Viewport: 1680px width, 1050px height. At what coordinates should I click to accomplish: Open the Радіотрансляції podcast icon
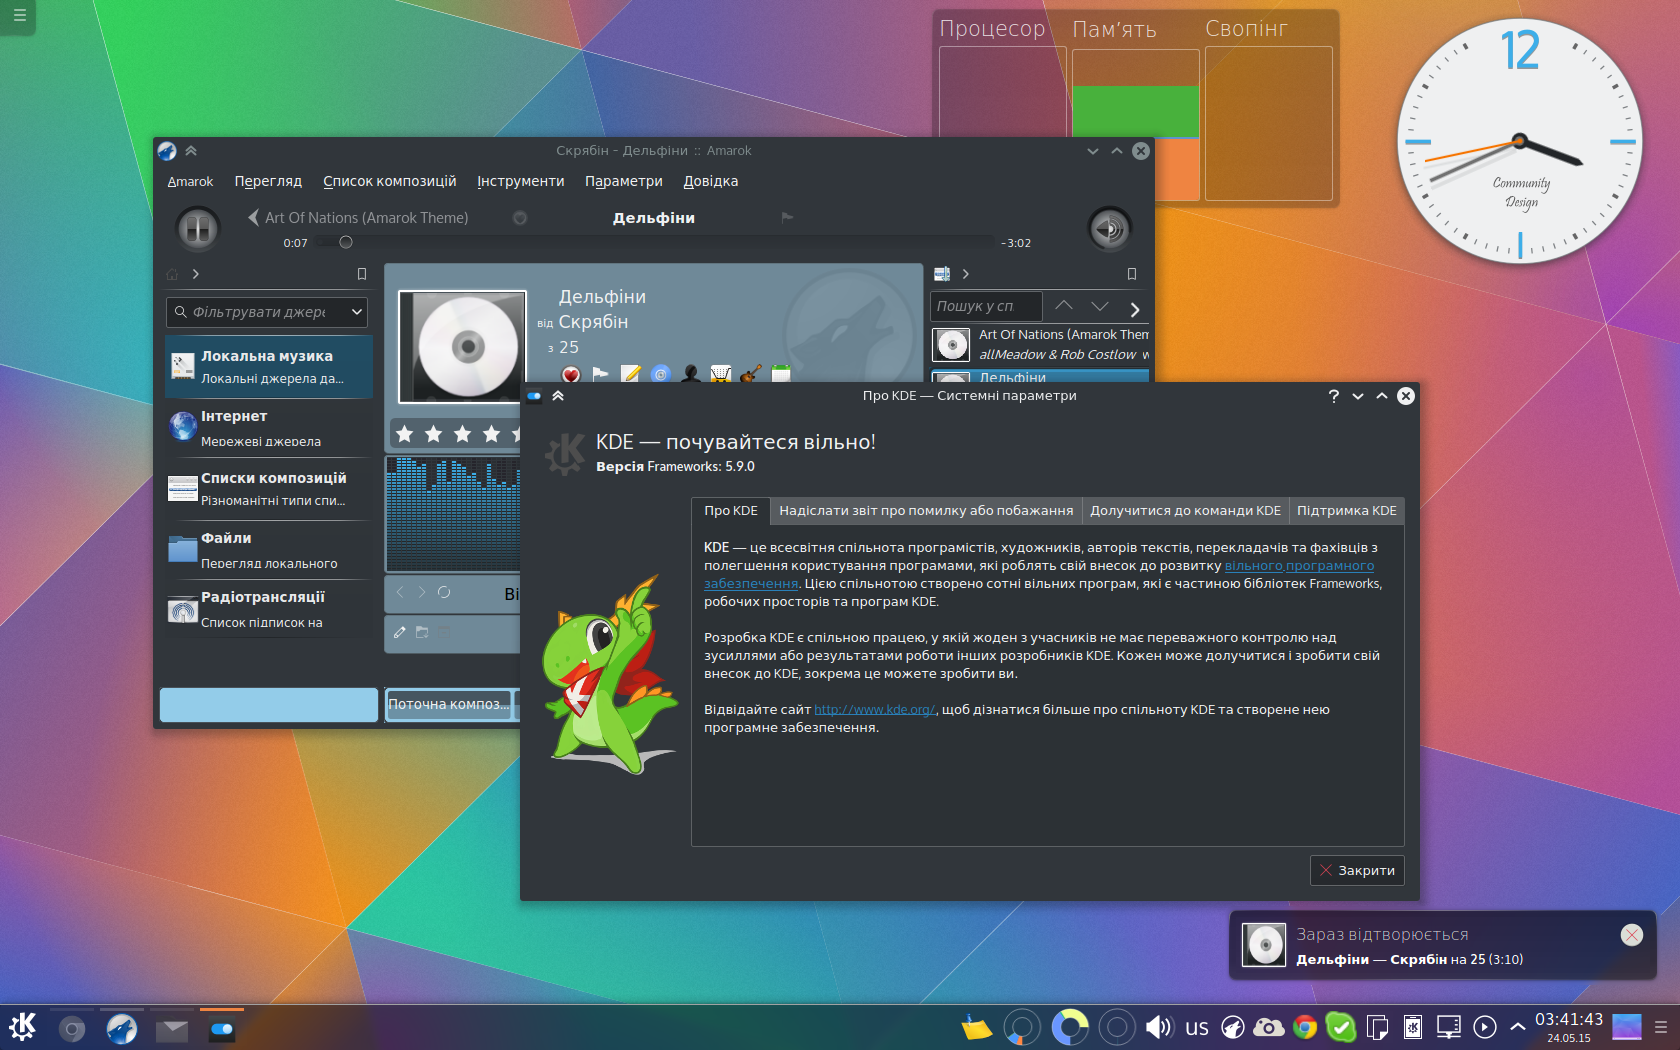[x=183, y=609]
